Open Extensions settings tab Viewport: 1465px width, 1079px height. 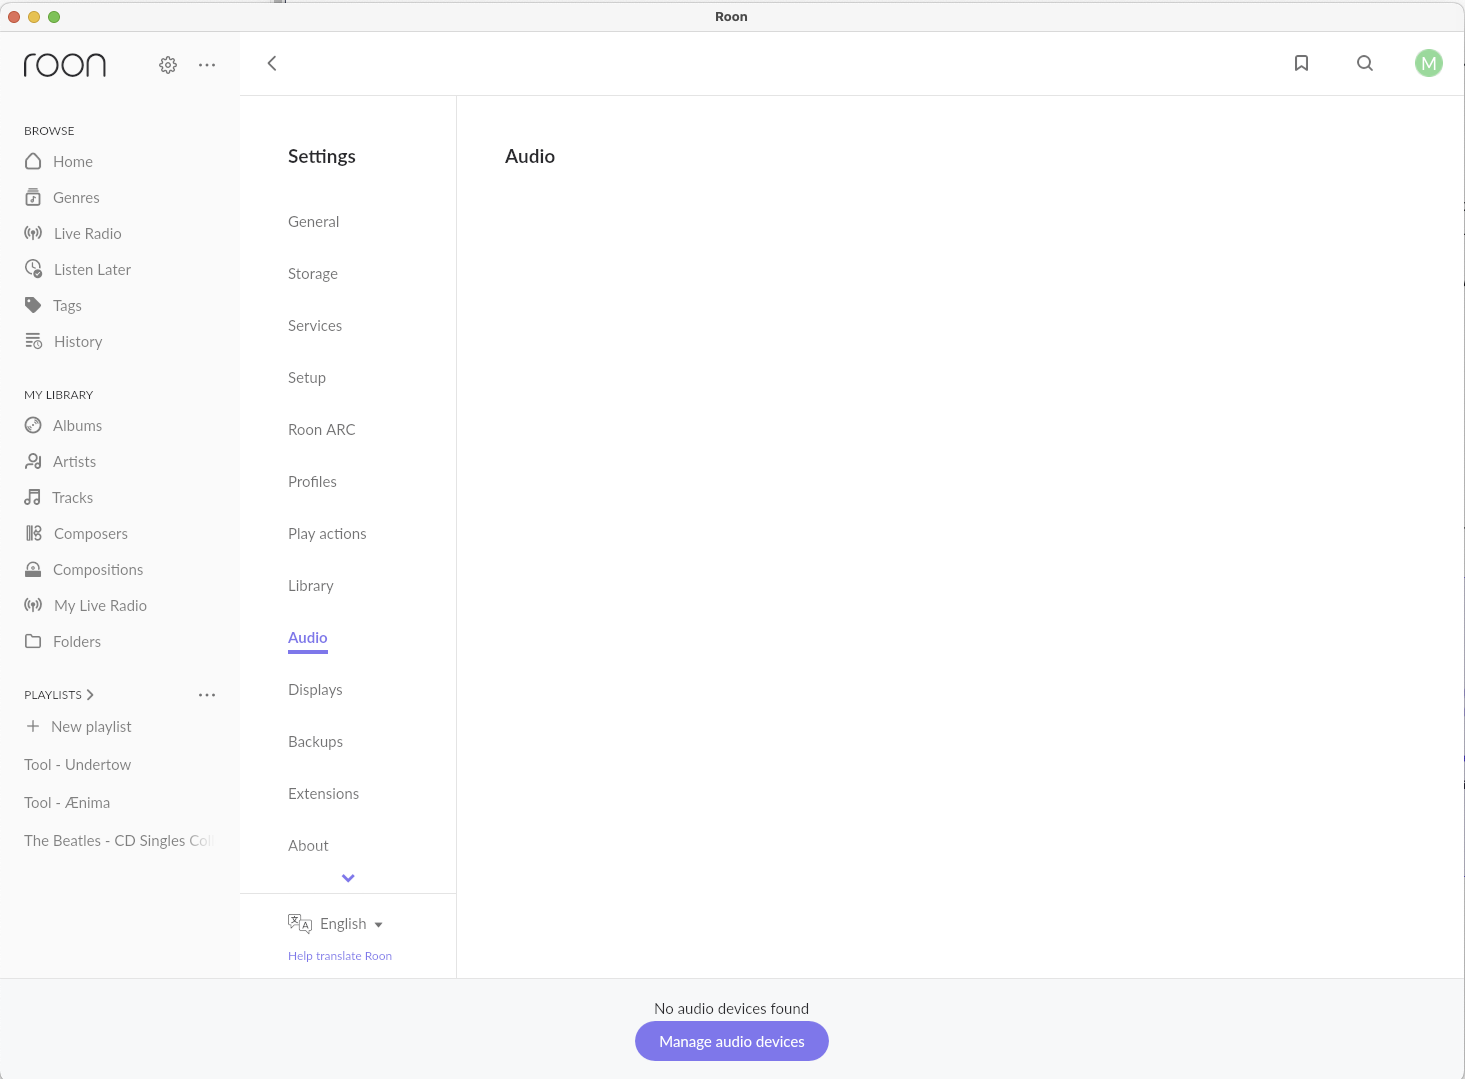(x=323, y=794)
